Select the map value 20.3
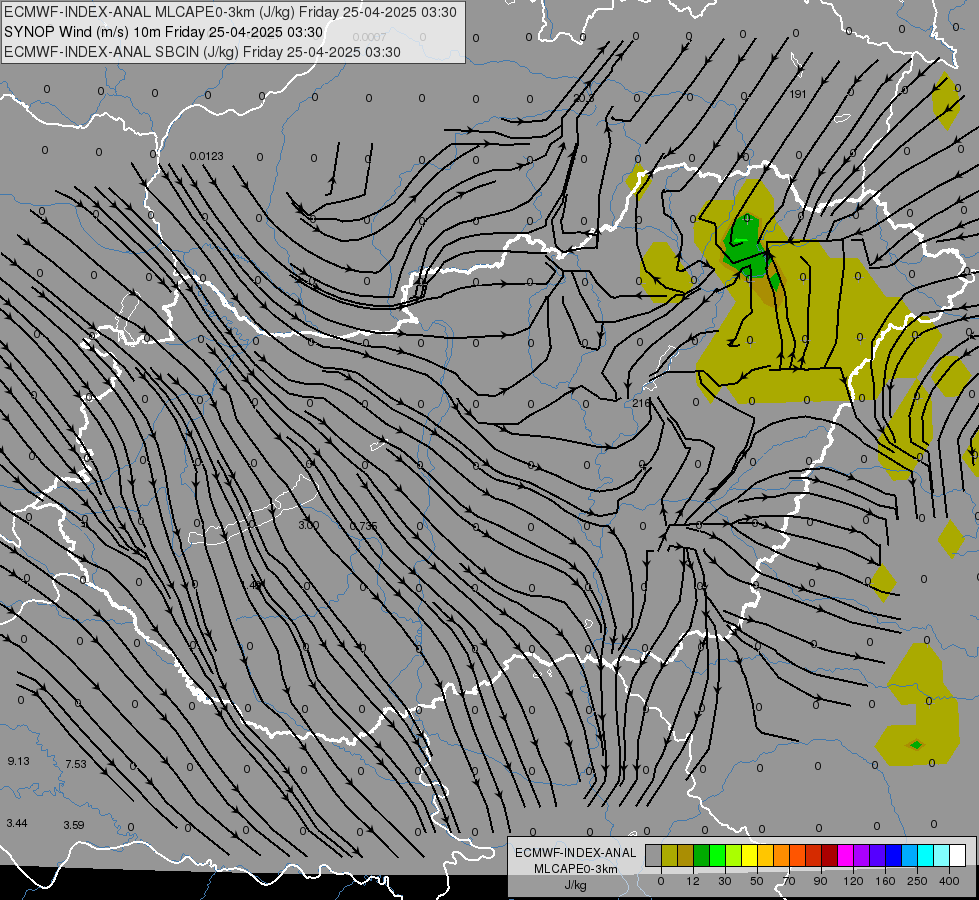 pos(584,99)
